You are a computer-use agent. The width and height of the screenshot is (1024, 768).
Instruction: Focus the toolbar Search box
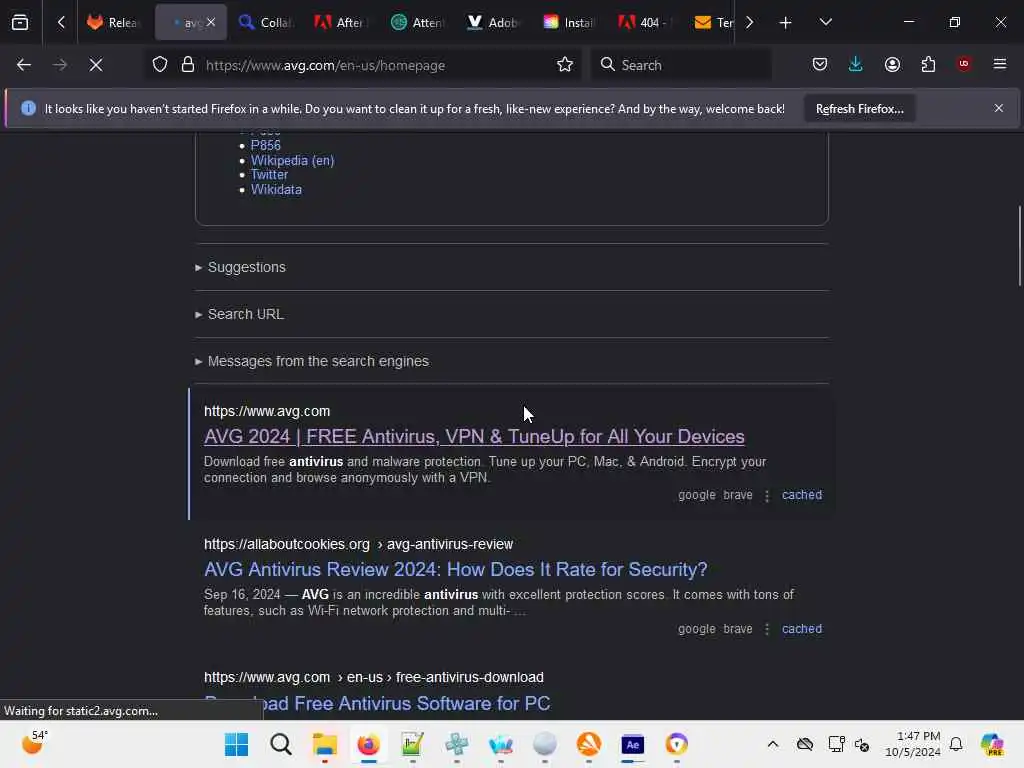coord(681,65)
